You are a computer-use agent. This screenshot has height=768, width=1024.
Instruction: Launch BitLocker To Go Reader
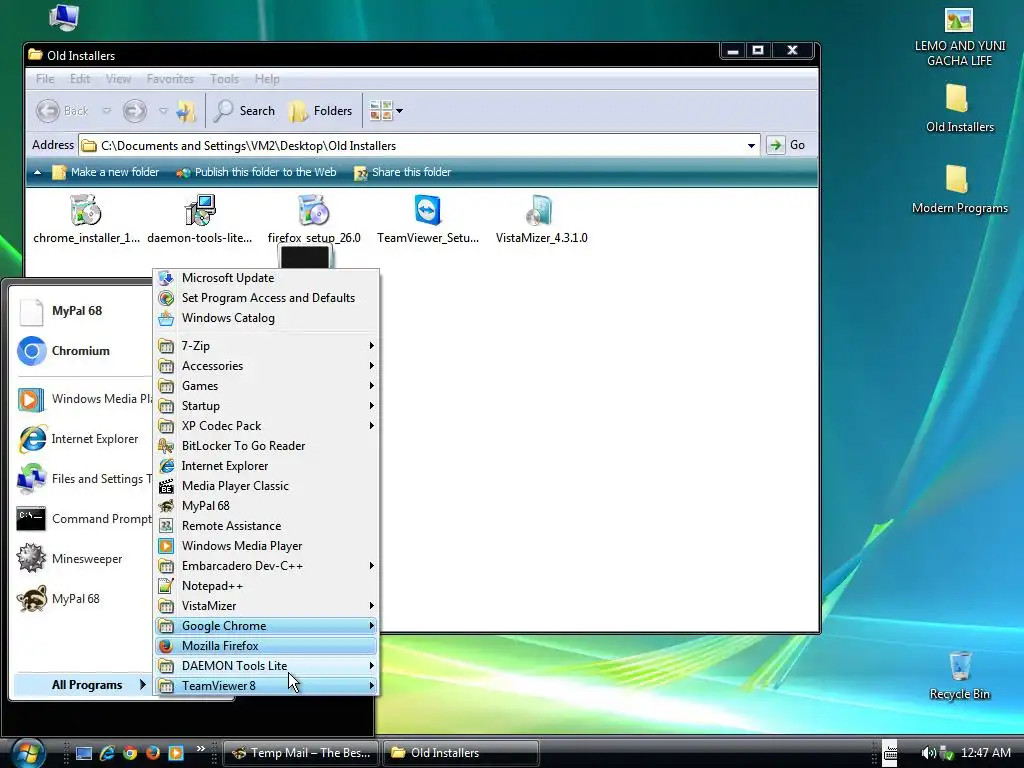coord(266,446)
